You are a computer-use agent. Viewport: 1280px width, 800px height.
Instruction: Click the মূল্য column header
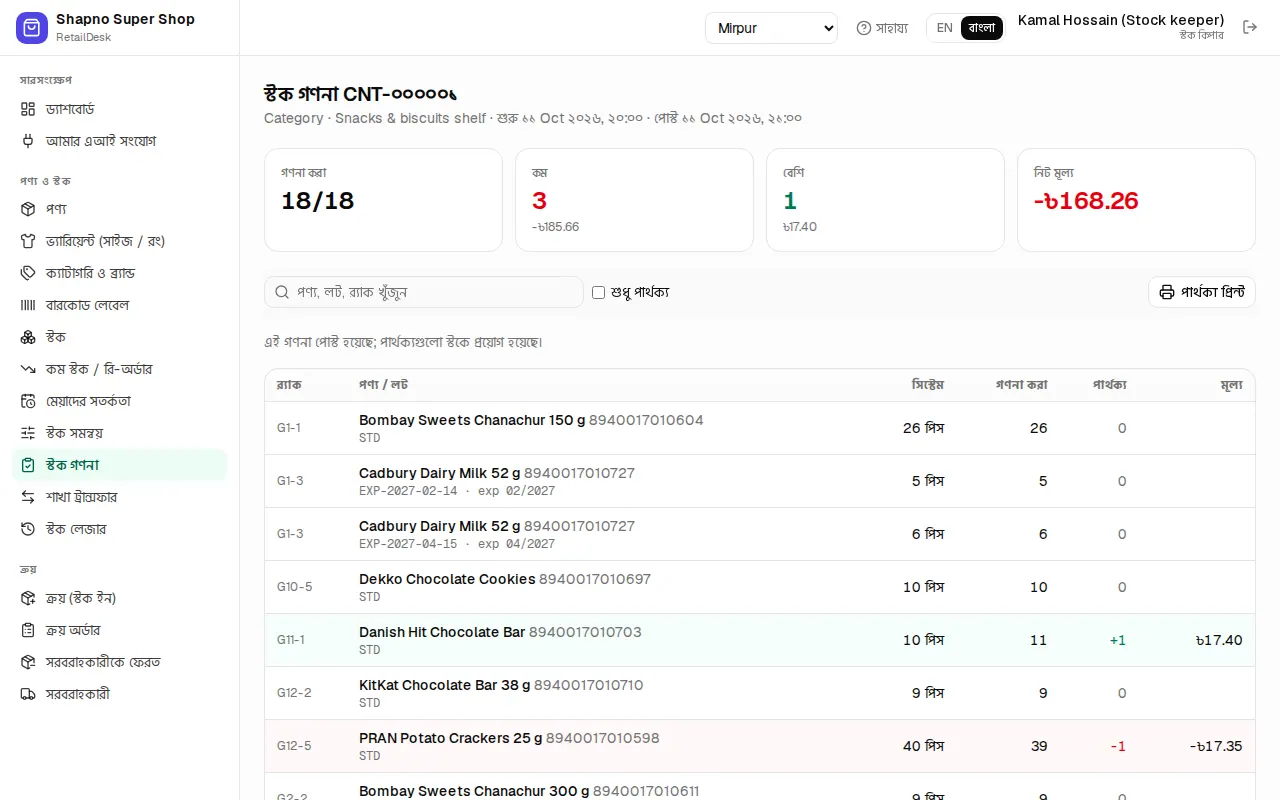coord(1231,385)
